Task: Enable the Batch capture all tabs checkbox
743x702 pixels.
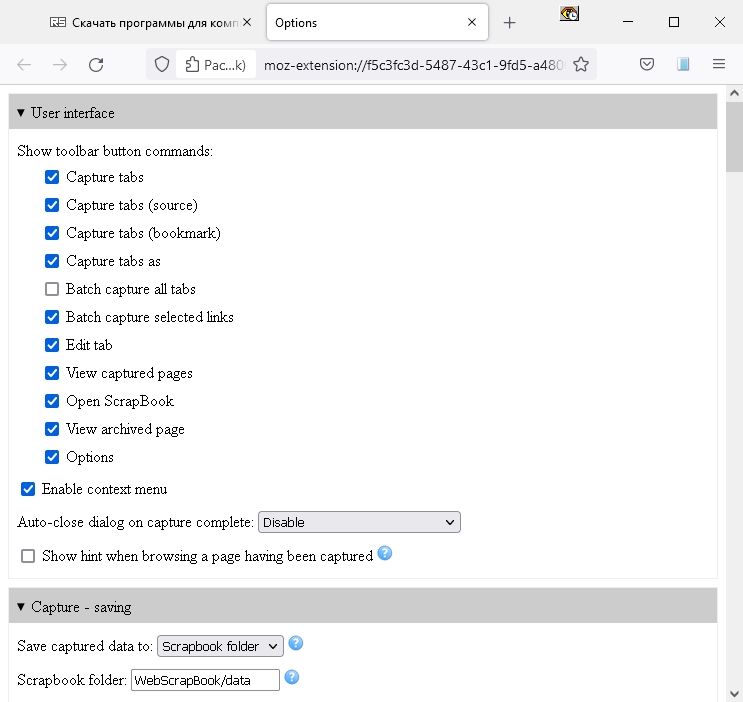Action: pyautogui.click(x=52, y=289)
